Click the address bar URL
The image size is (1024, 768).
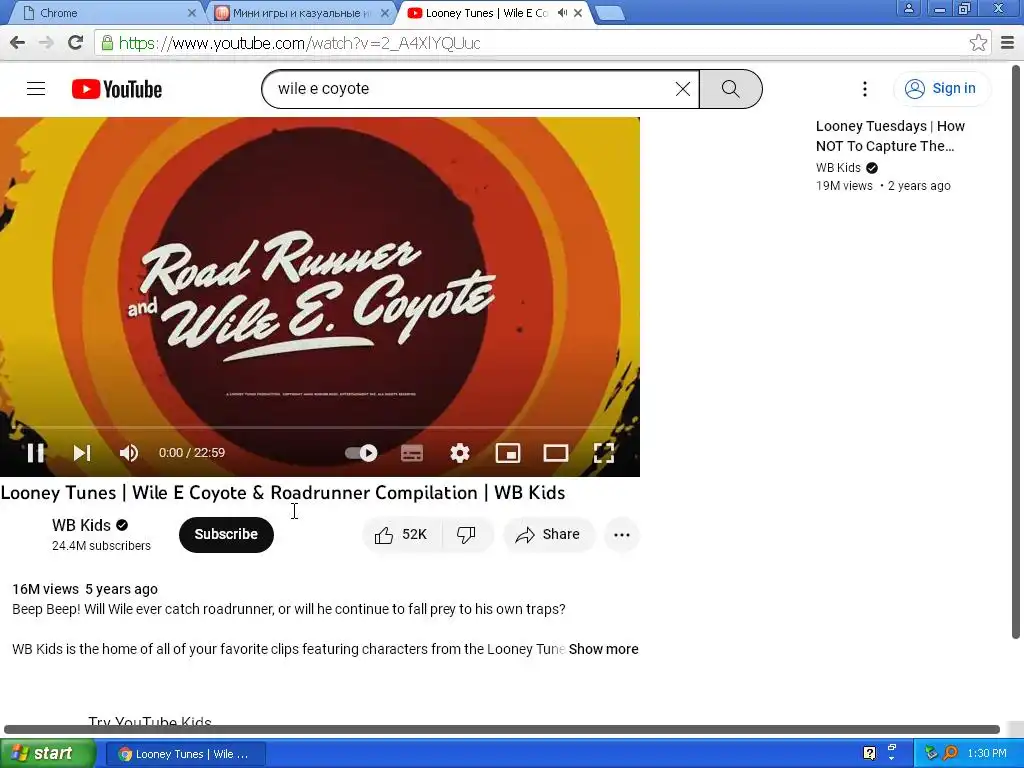coord(300,43)
